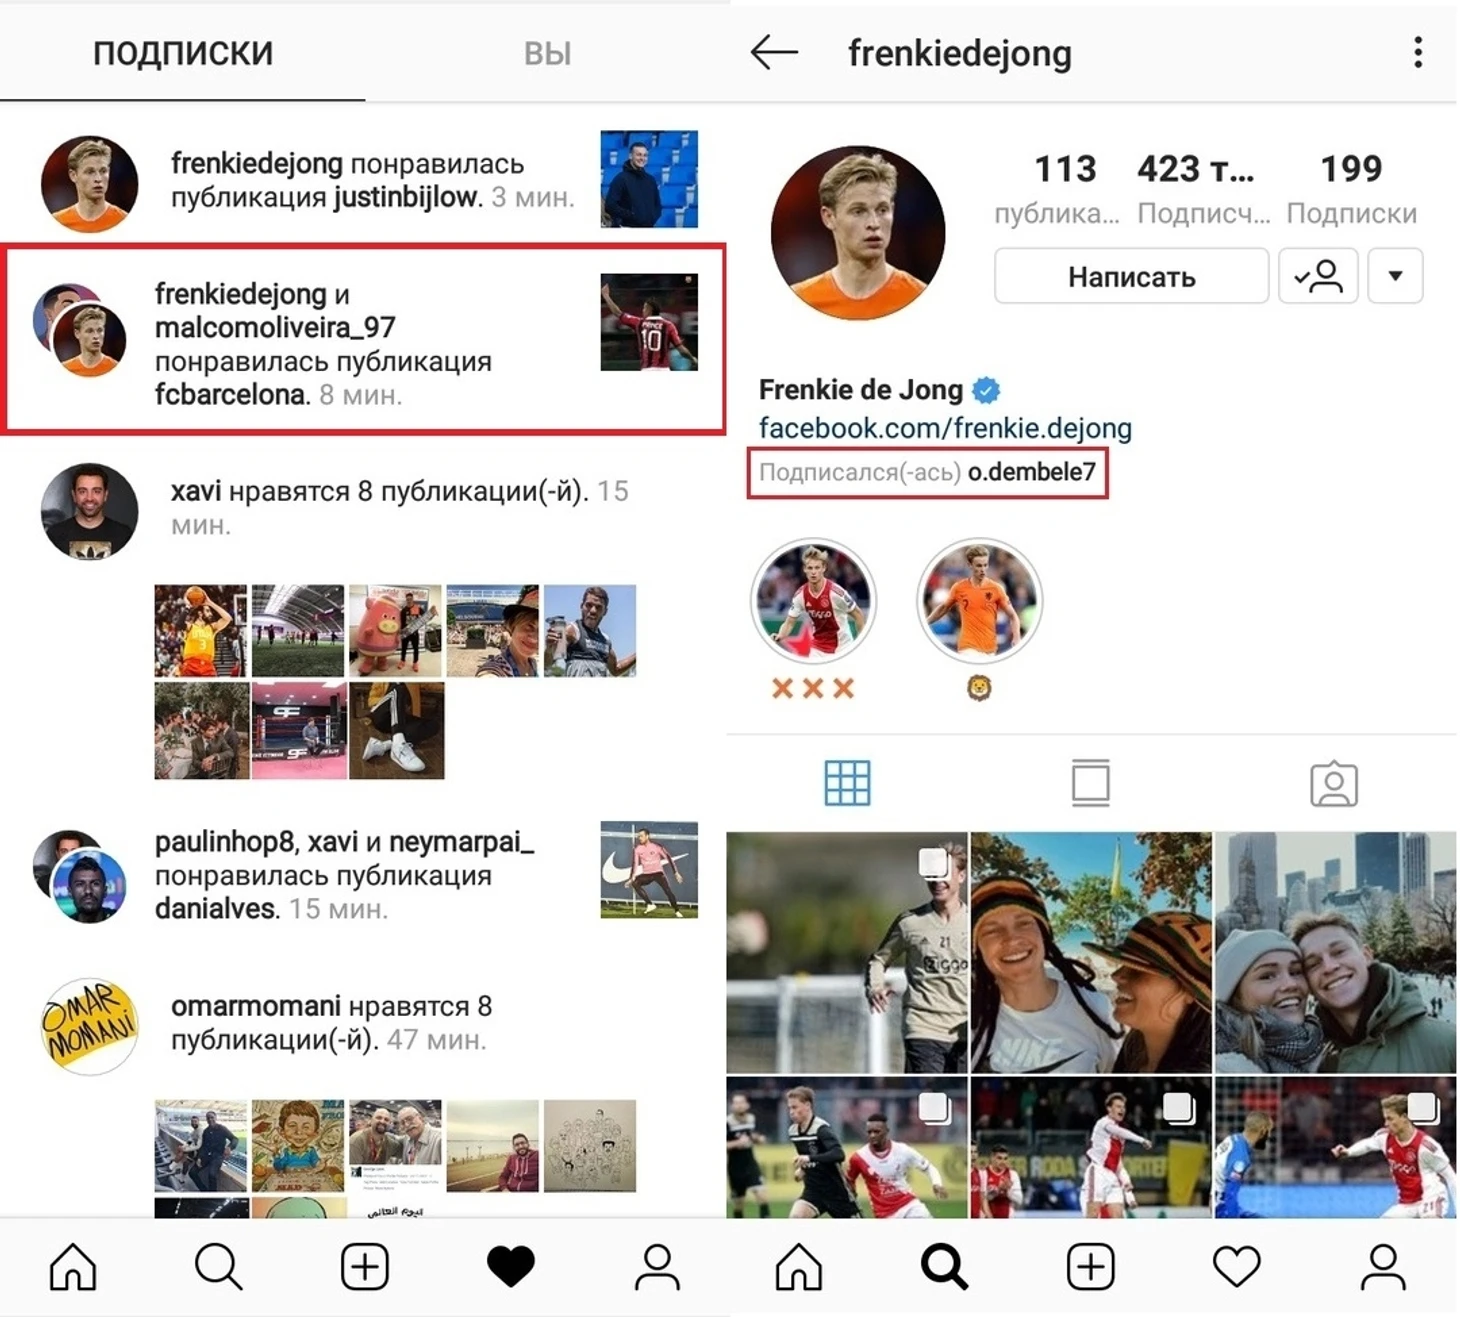1460x1317 pixels.
Task: Expand suggested accounts dropdown arrow
Action: click(1395, 276)
